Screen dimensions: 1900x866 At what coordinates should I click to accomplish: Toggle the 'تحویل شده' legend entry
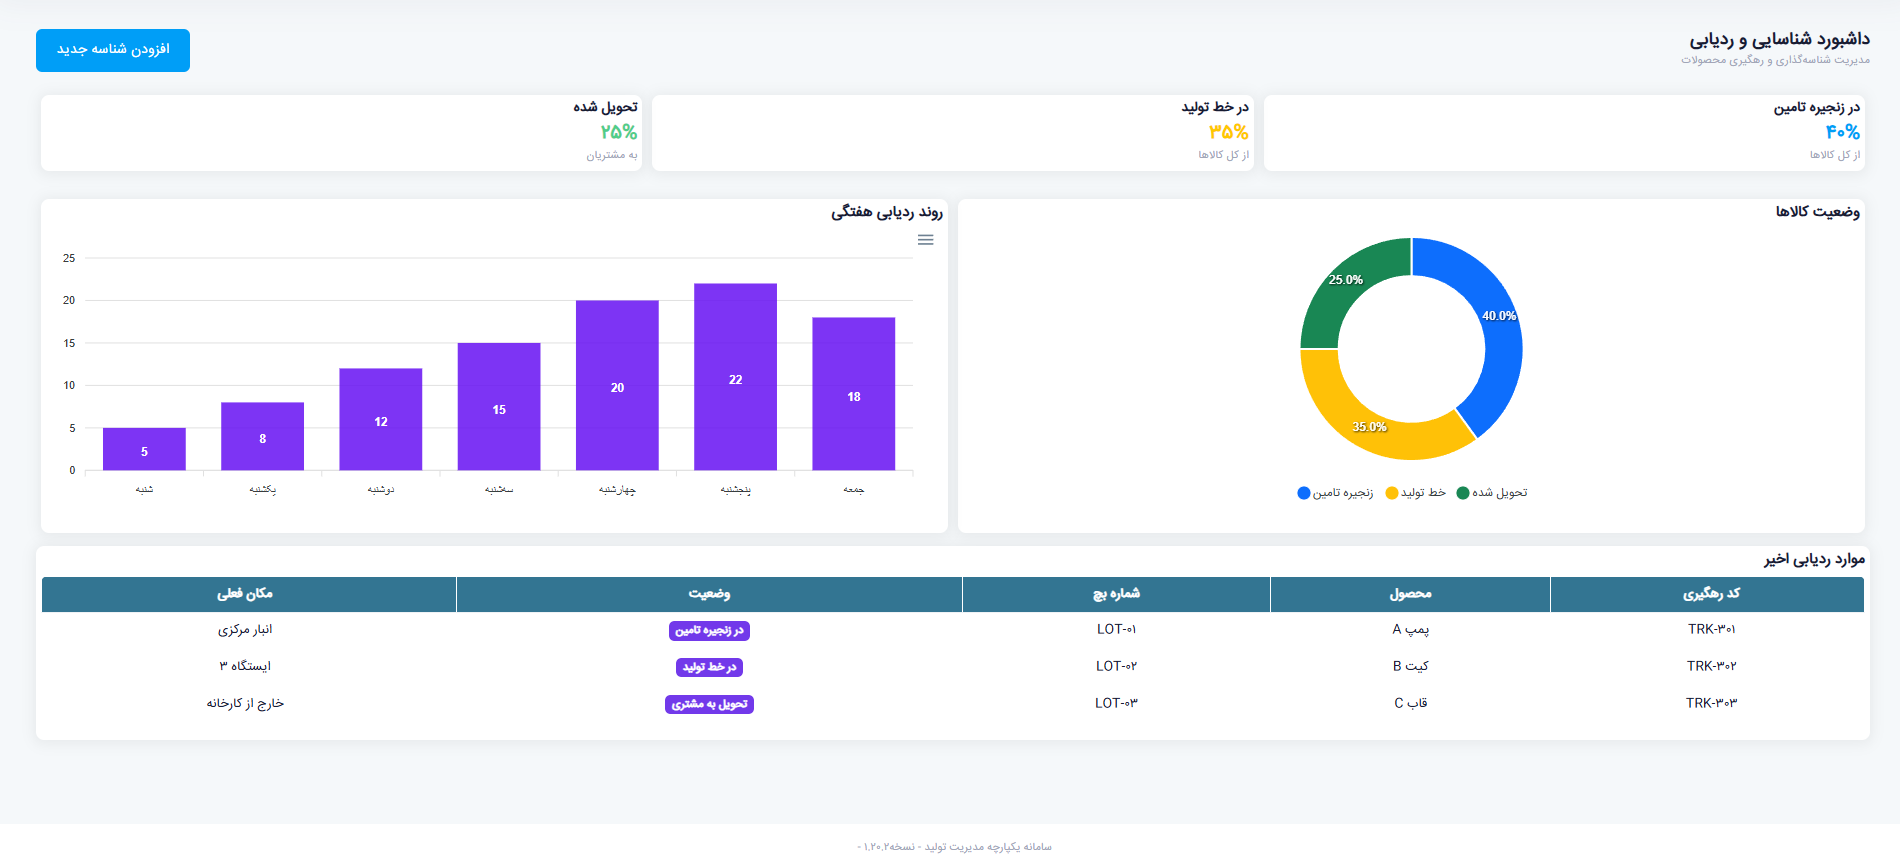pos(1492,493)
